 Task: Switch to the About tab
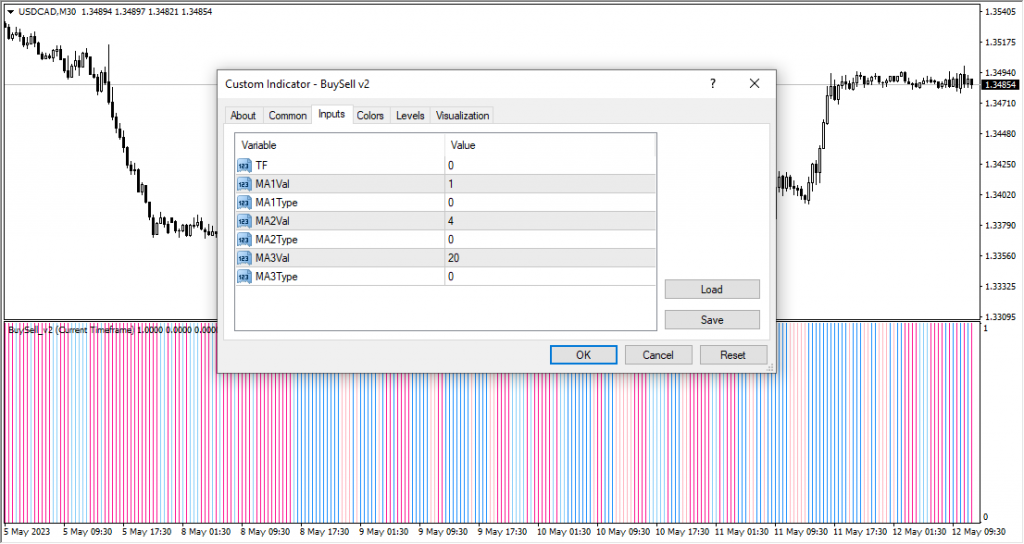pos(243,116)
